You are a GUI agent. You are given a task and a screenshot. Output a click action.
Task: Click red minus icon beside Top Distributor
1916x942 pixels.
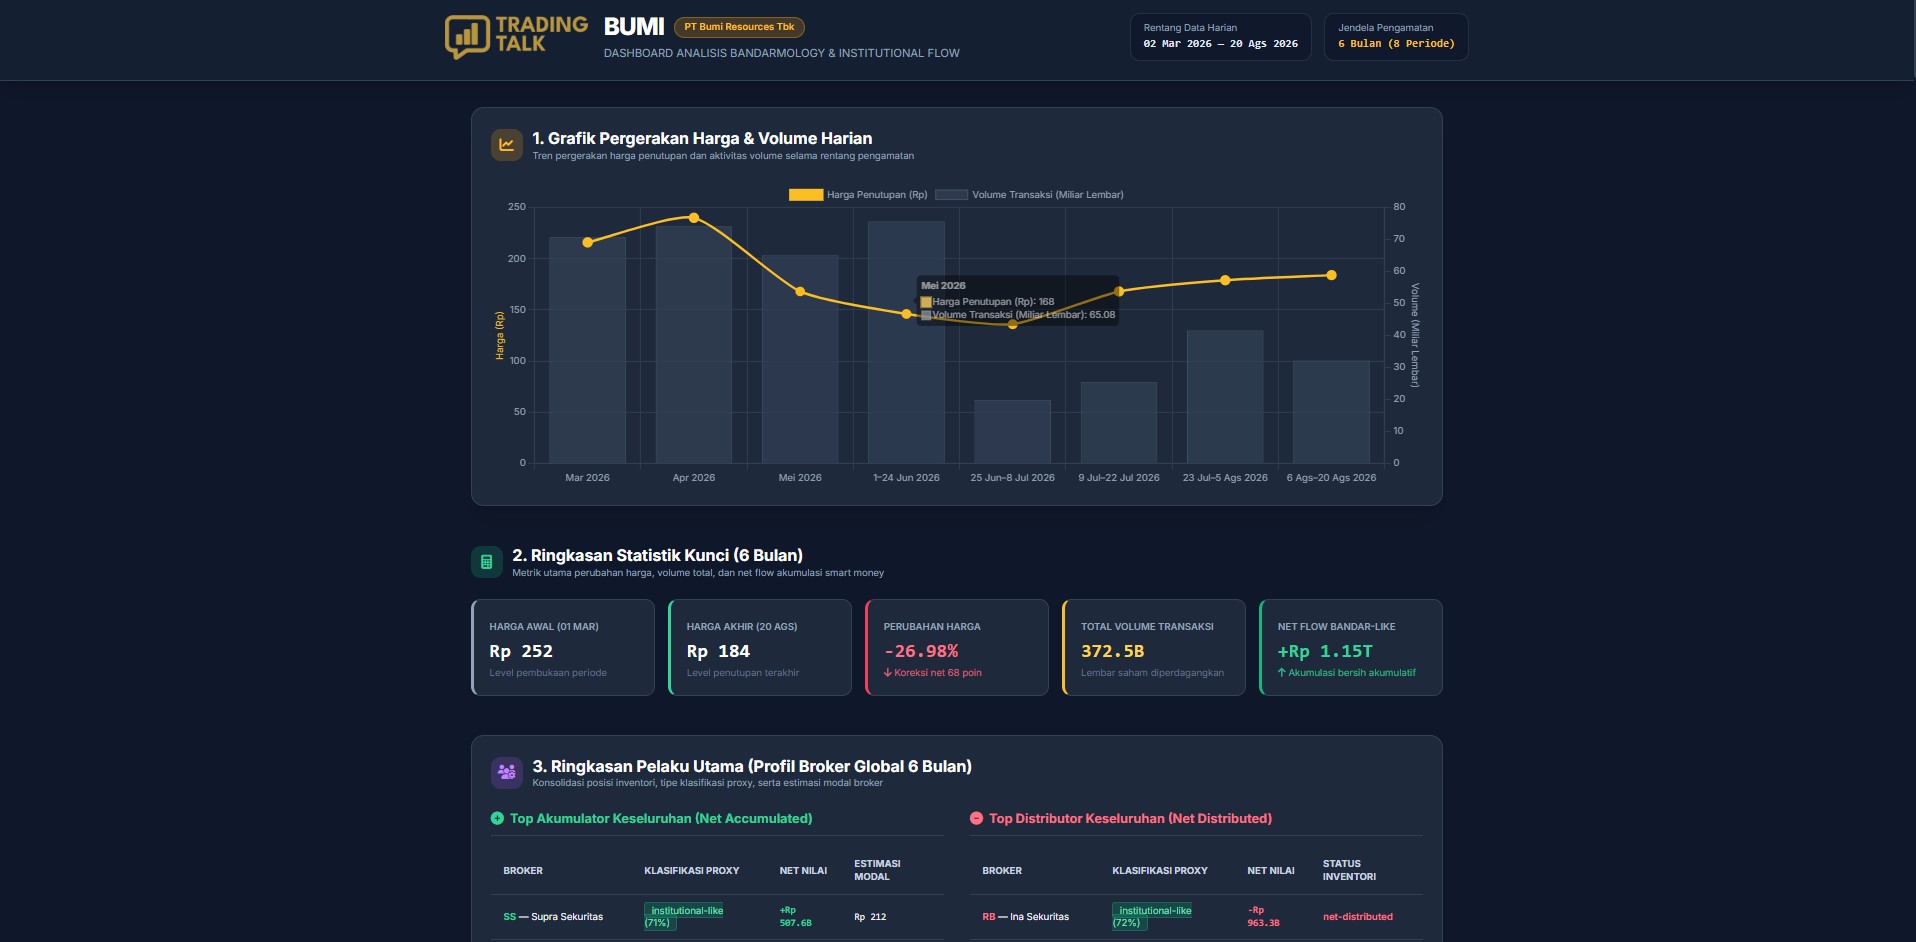coord(976,818)
